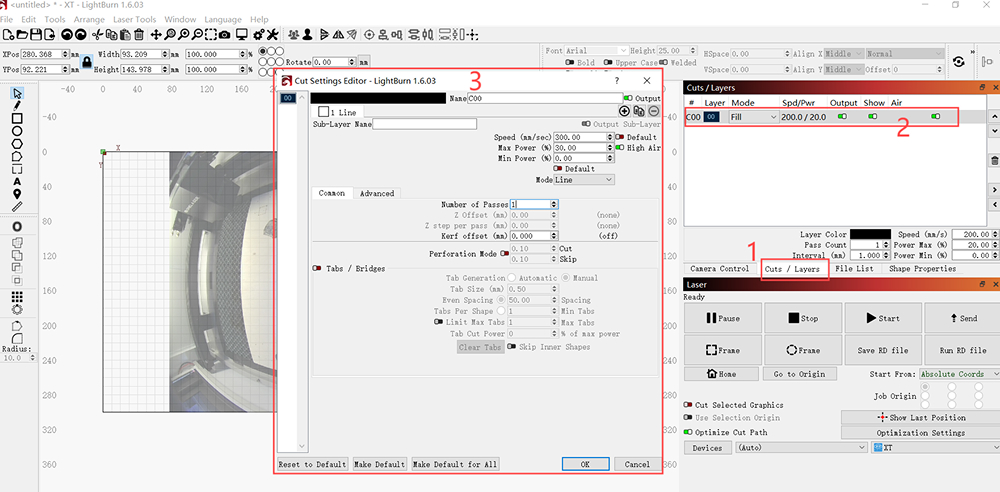The width and height of the screenshot is (1000, 492).
Task: Select the Ellipse tool
Action: pyautogui.click(x=17, y=131)
